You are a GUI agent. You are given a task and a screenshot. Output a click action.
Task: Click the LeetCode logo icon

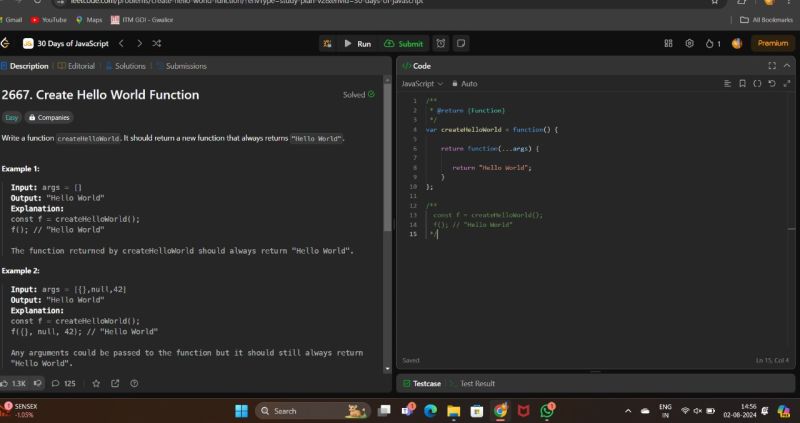[5, 43]
